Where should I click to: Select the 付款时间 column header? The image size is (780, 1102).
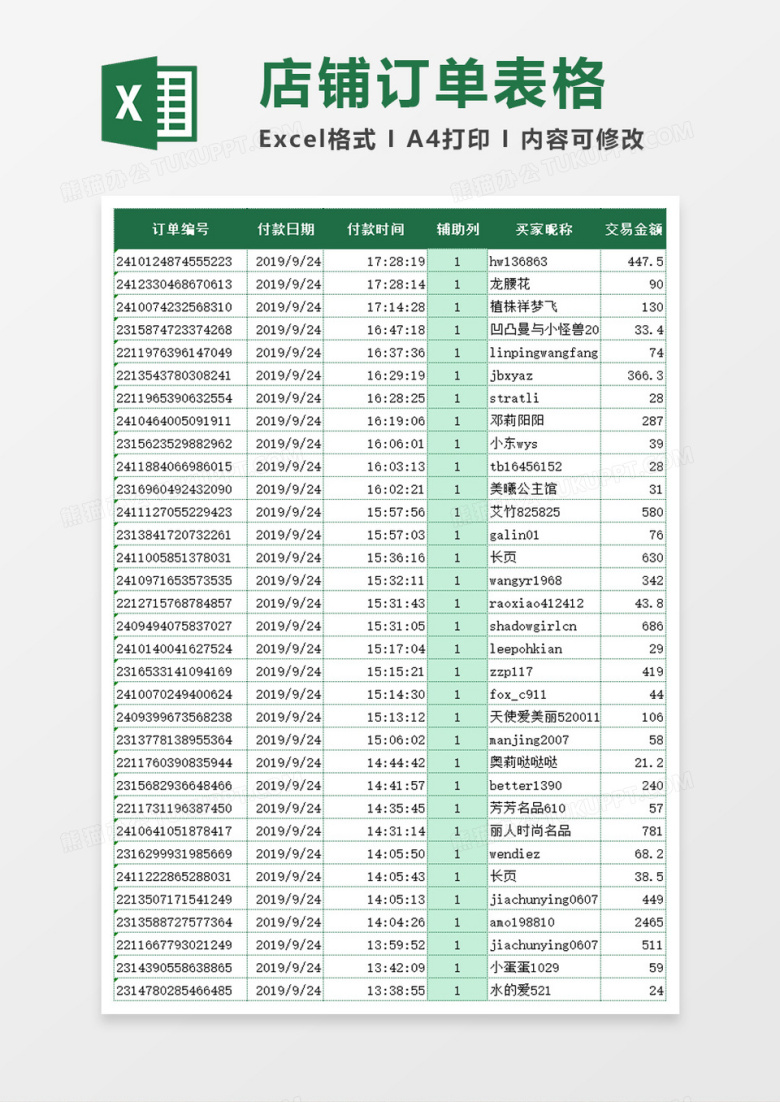[375, 229]
